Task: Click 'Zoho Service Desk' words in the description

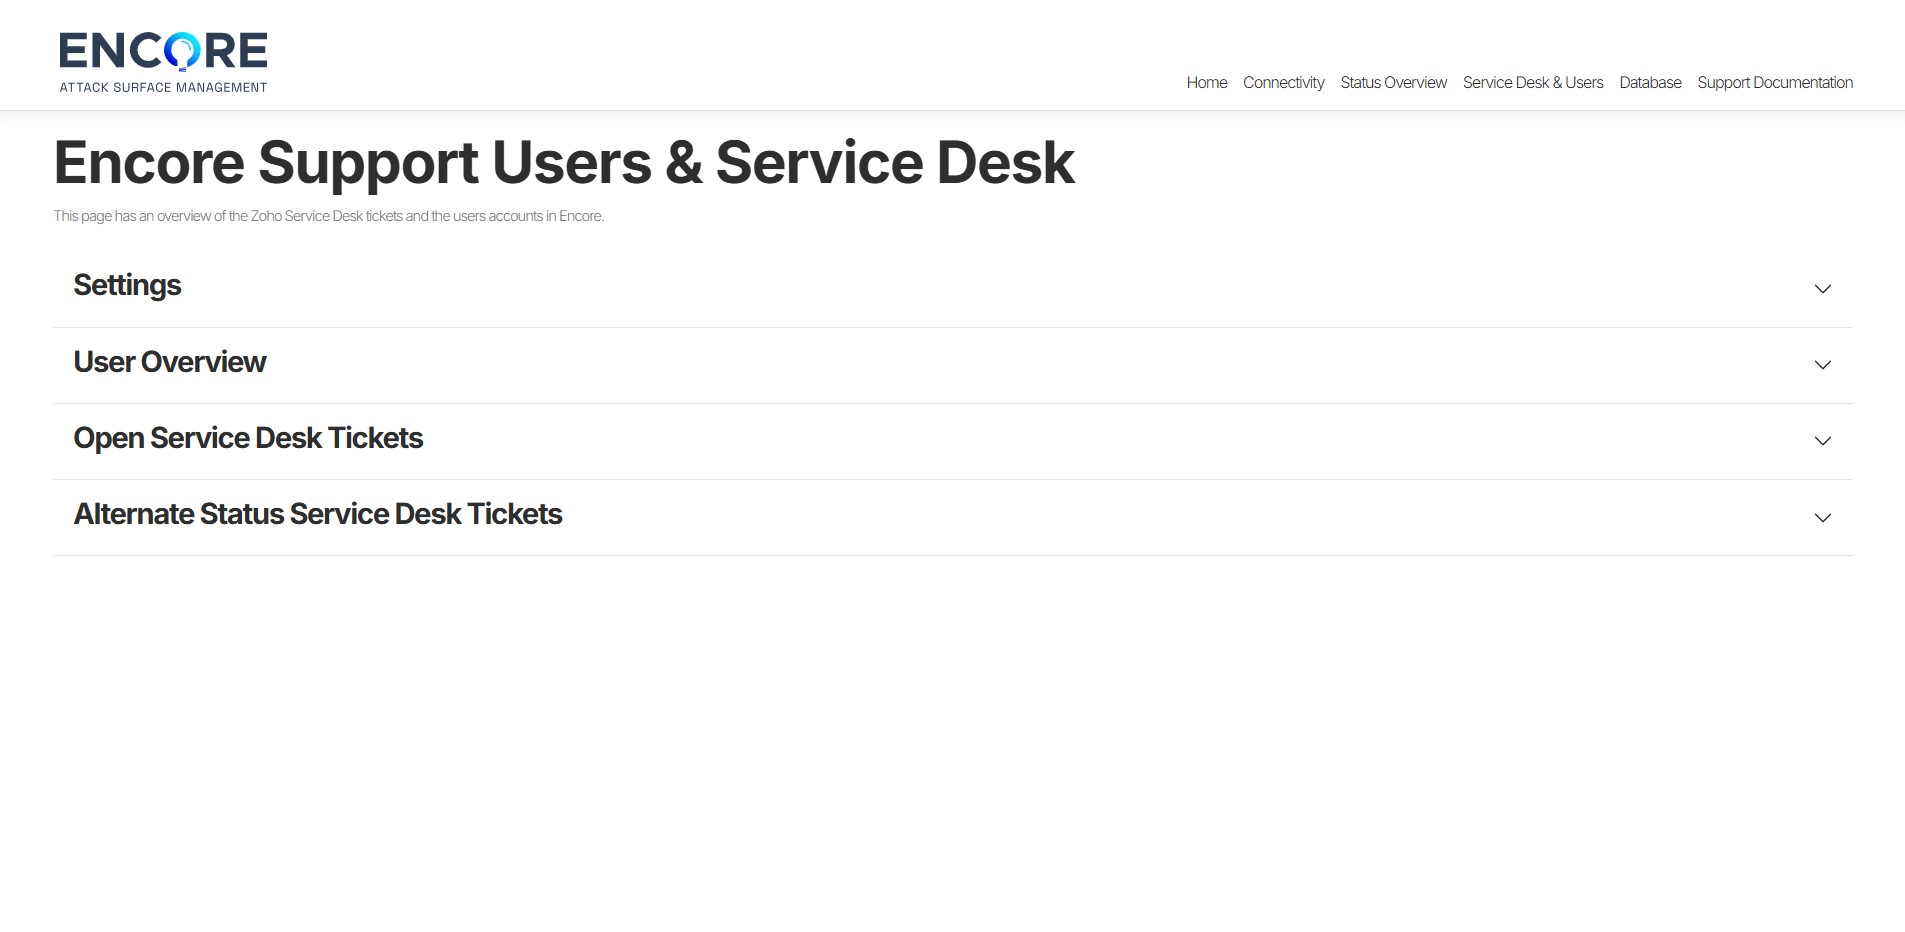Action: [307, 216]
